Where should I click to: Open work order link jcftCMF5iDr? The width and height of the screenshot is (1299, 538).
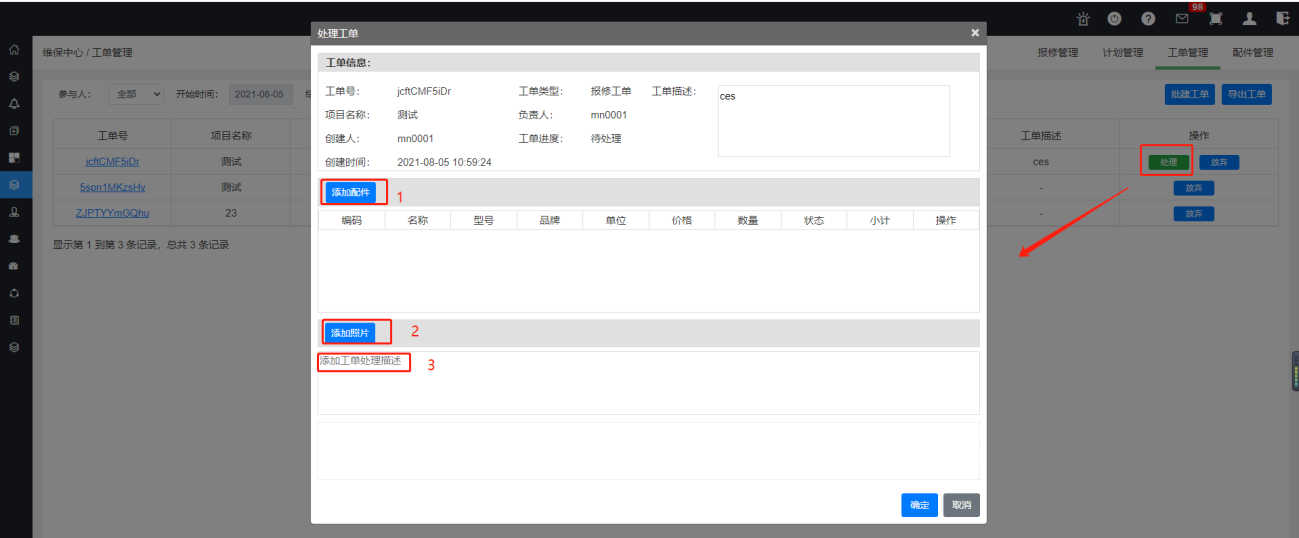(112, 161)
